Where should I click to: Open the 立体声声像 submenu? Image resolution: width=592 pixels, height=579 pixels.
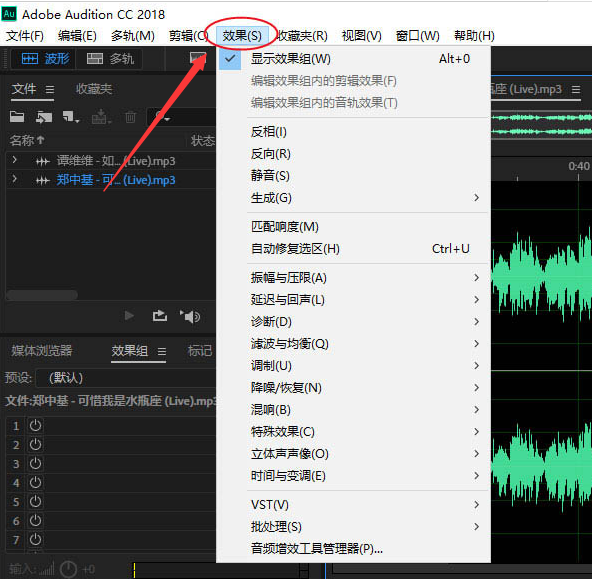coord(354,454)
